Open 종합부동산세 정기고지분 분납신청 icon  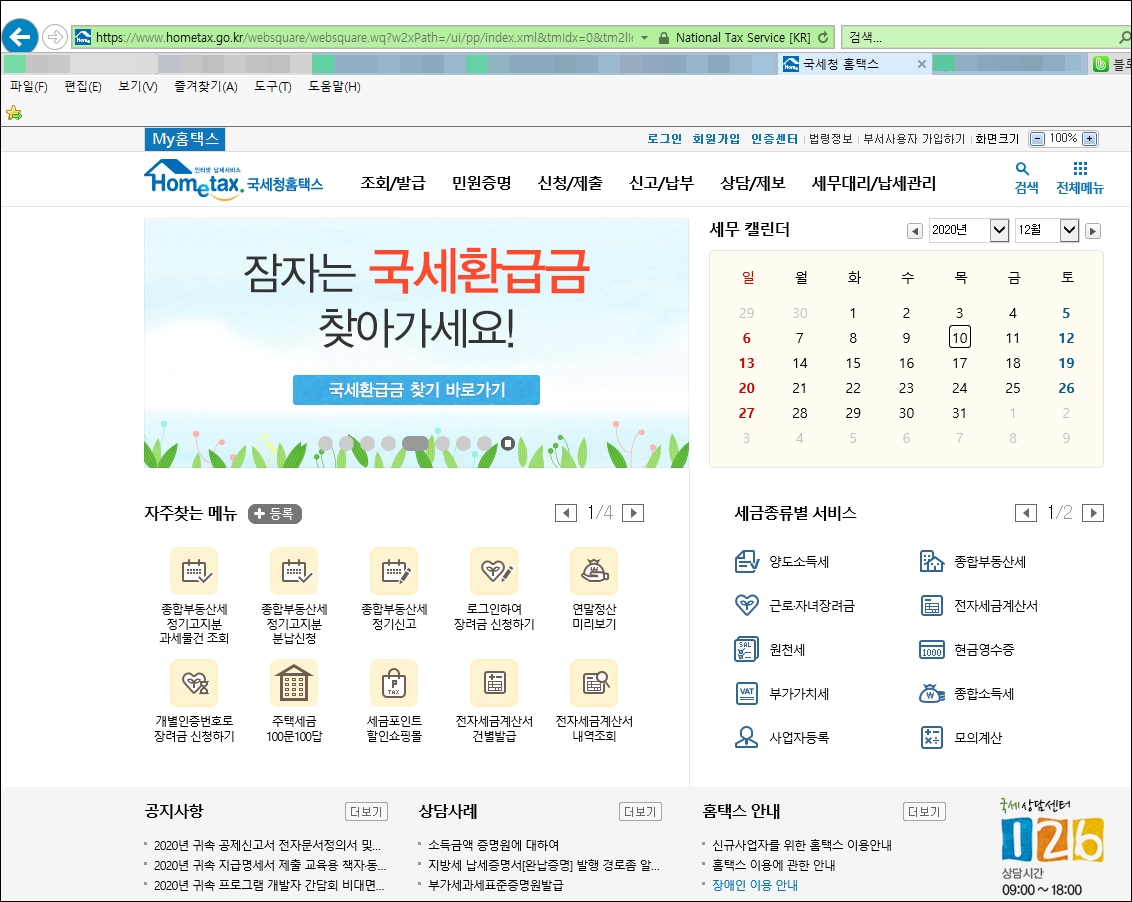click(294, 571)
